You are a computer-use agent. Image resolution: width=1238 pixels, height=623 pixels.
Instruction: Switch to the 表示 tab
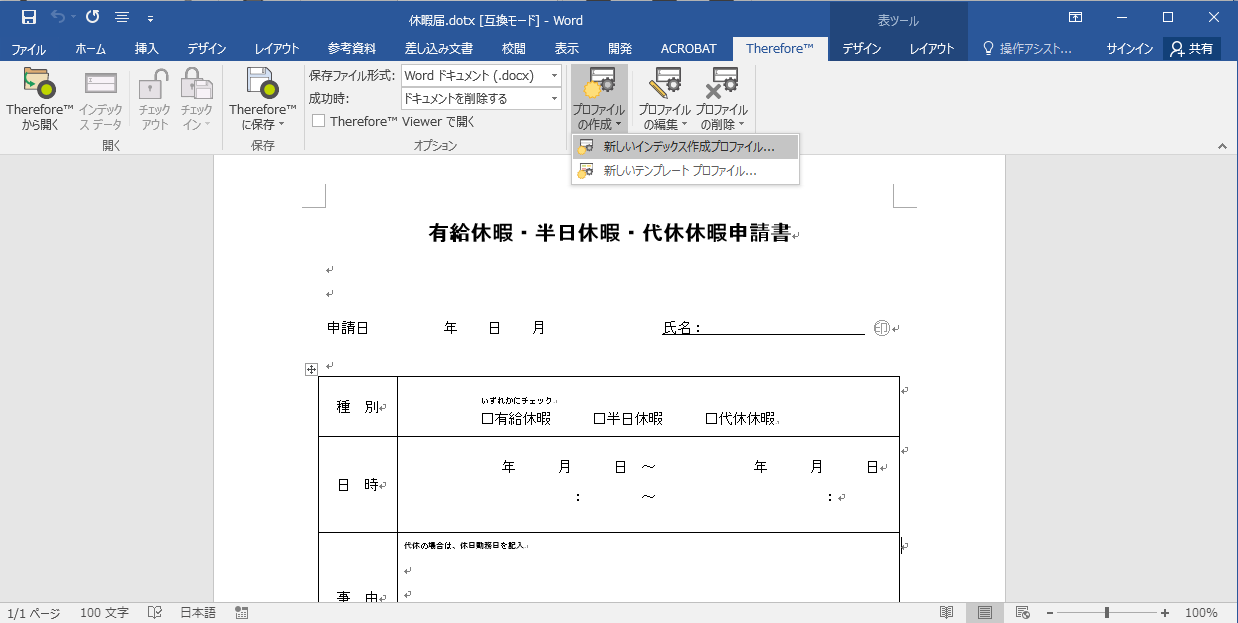coord(567,49)
